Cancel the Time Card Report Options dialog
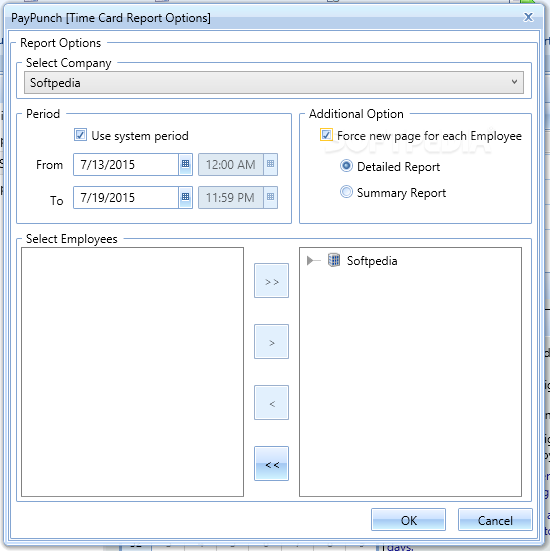 pyautogui.click(x=495, y=520)
